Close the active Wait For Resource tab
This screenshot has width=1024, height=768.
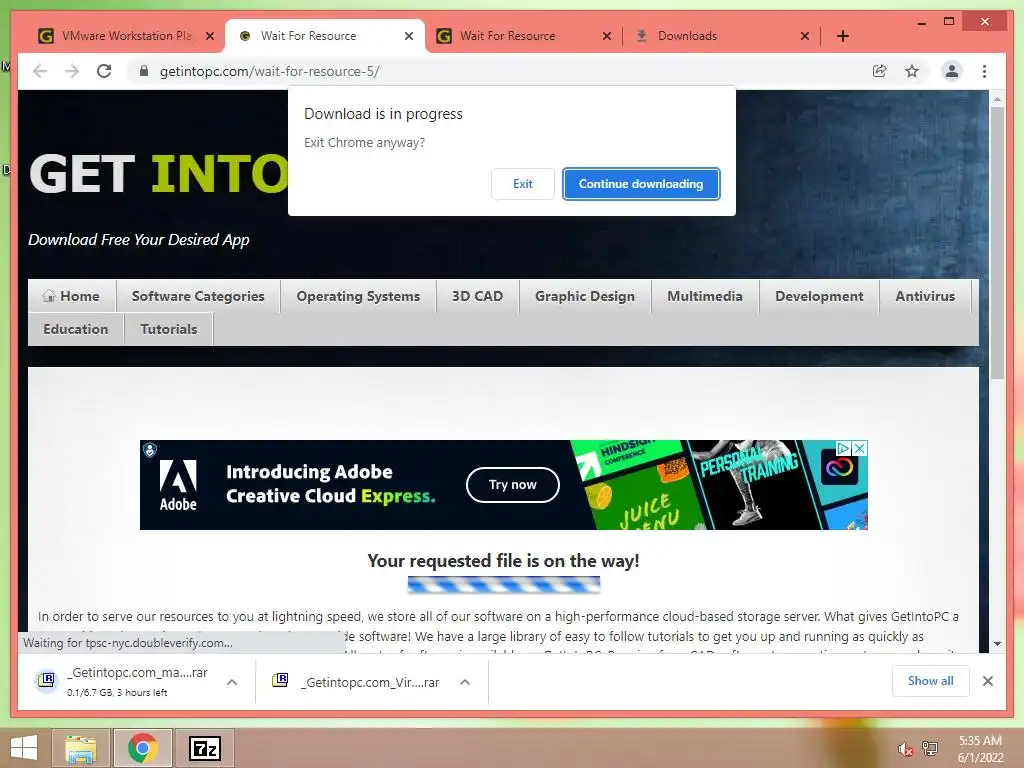[x=409, y=36]
